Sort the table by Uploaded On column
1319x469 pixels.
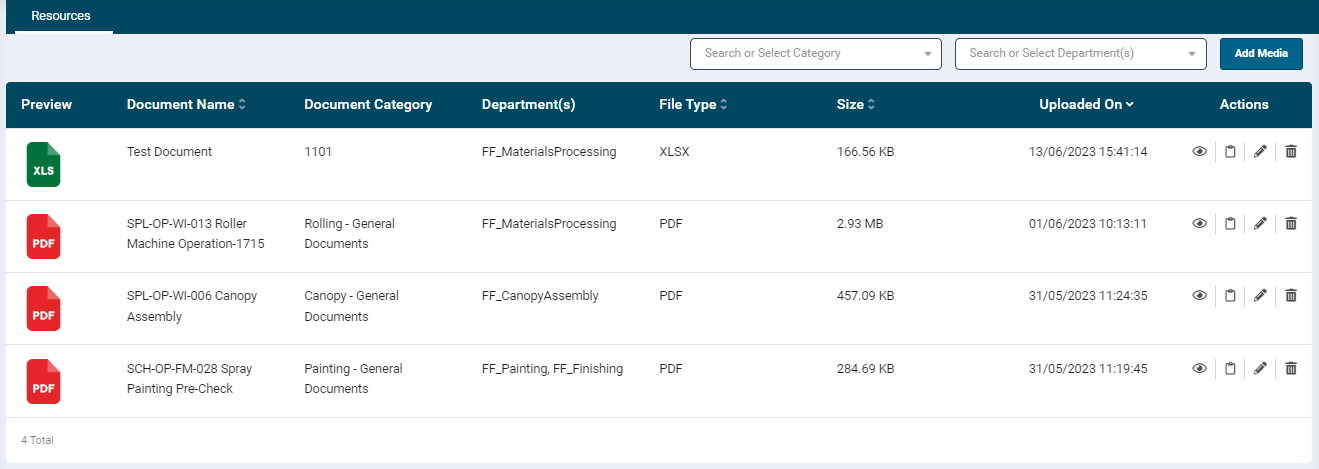point(1086,105)
